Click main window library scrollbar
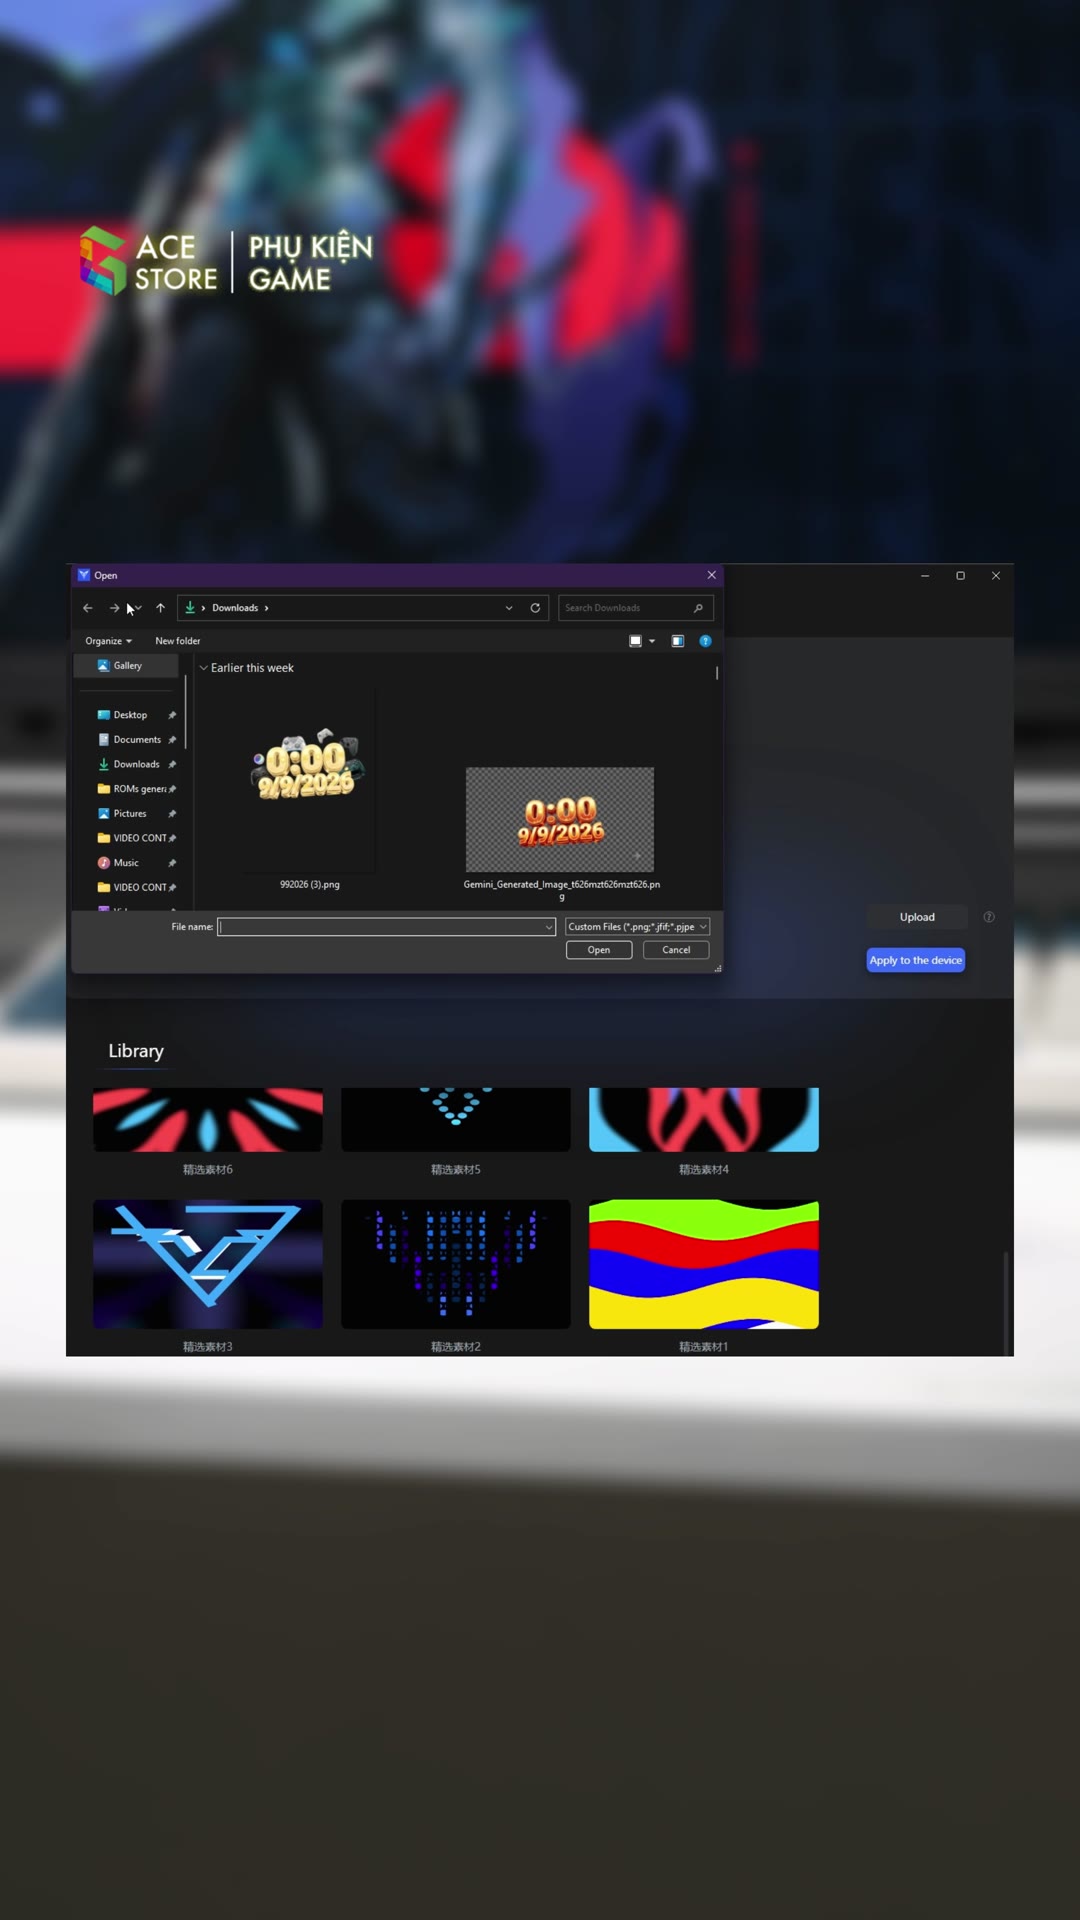The width and height of the screenshot is (1080, 1920). click(x=1006, y=1302)
